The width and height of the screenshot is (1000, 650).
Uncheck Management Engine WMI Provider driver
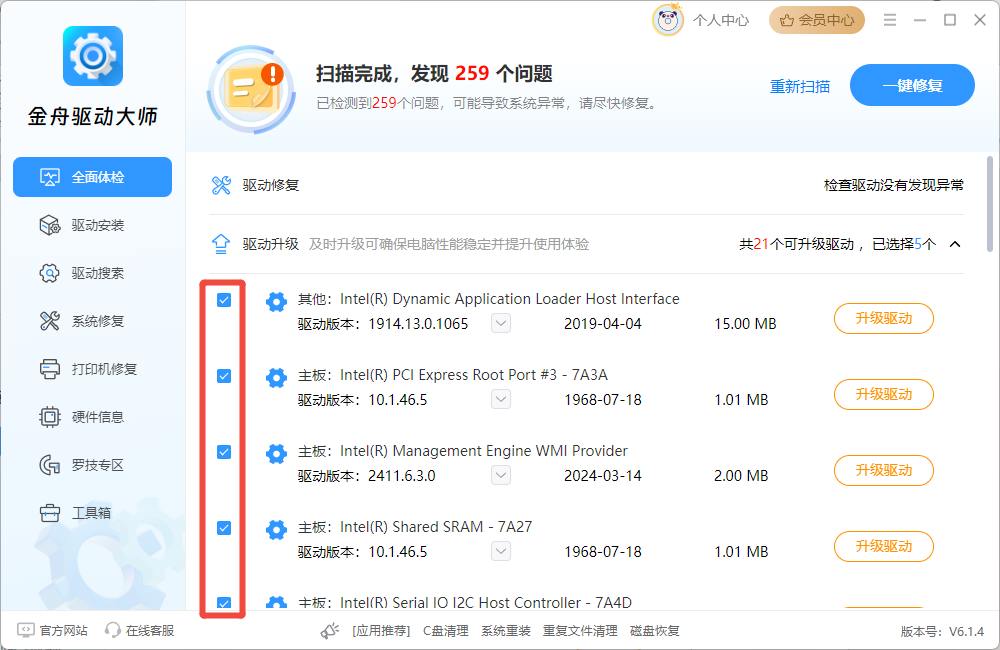(x=224, y=452)
